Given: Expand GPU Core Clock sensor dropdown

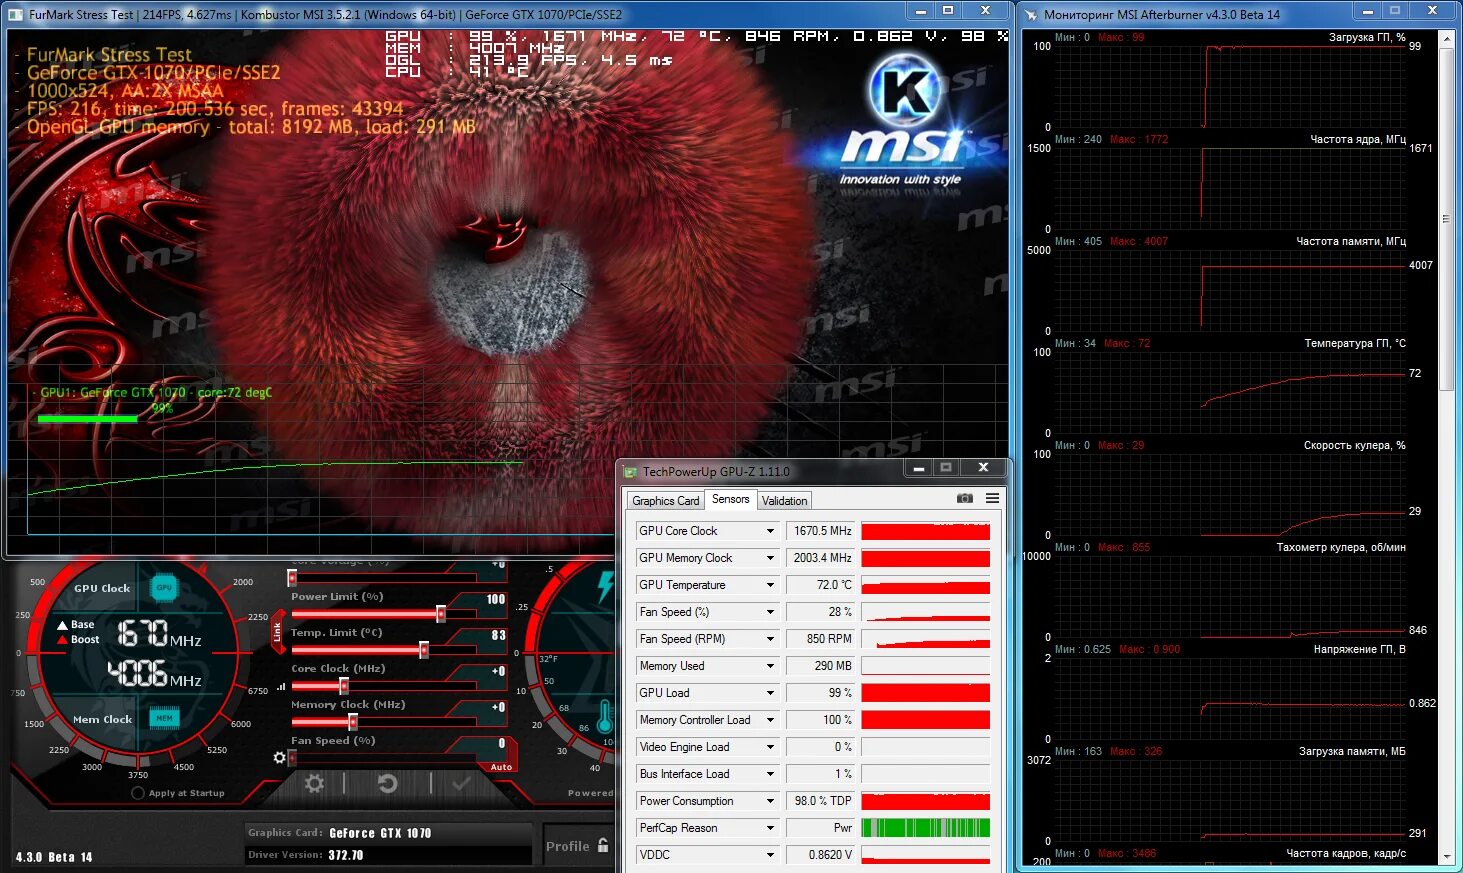Looking at the screenshot, I should [x=770, y=531].
